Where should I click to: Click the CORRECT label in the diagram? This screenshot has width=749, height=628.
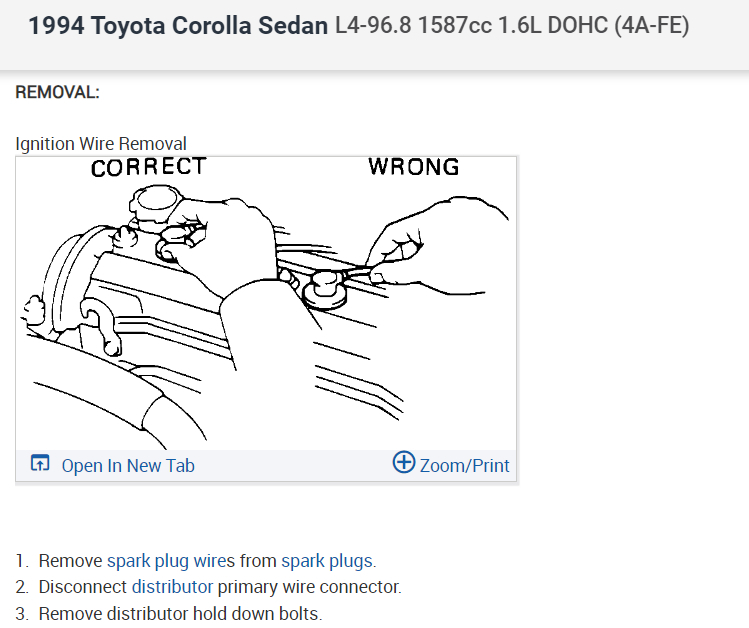coord(148,167)
